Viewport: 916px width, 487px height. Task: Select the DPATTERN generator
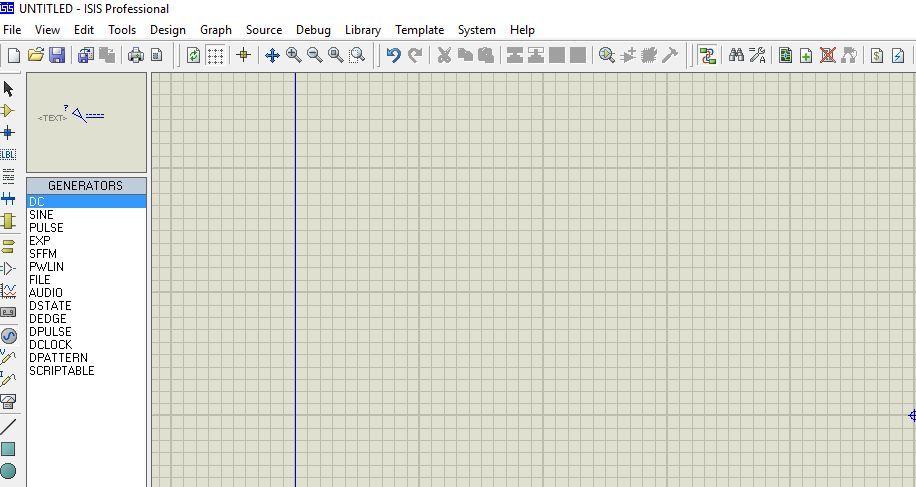coord(86,357)
